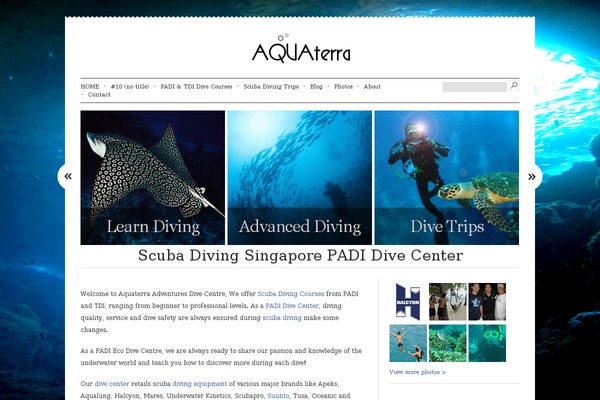Screen dimensions: 600x400
Task: Click the View more photos link
Action: 417,372
